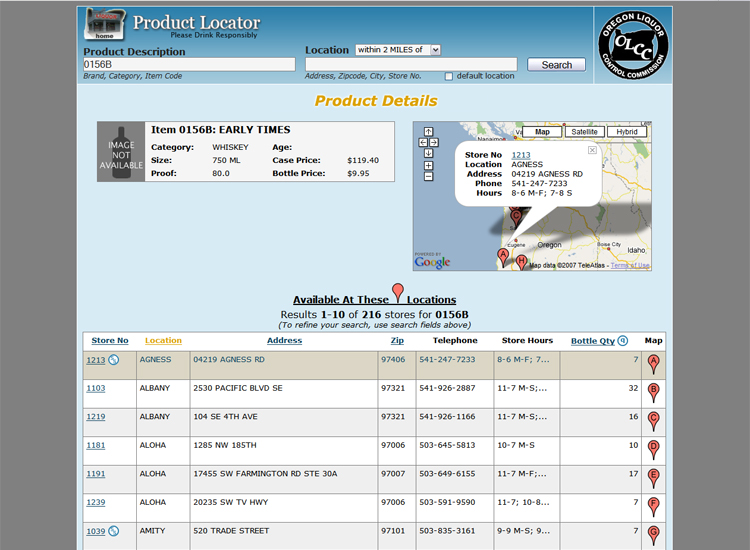
Task: Show AGNESS store on map via marker A
Action: pos(653,364)
